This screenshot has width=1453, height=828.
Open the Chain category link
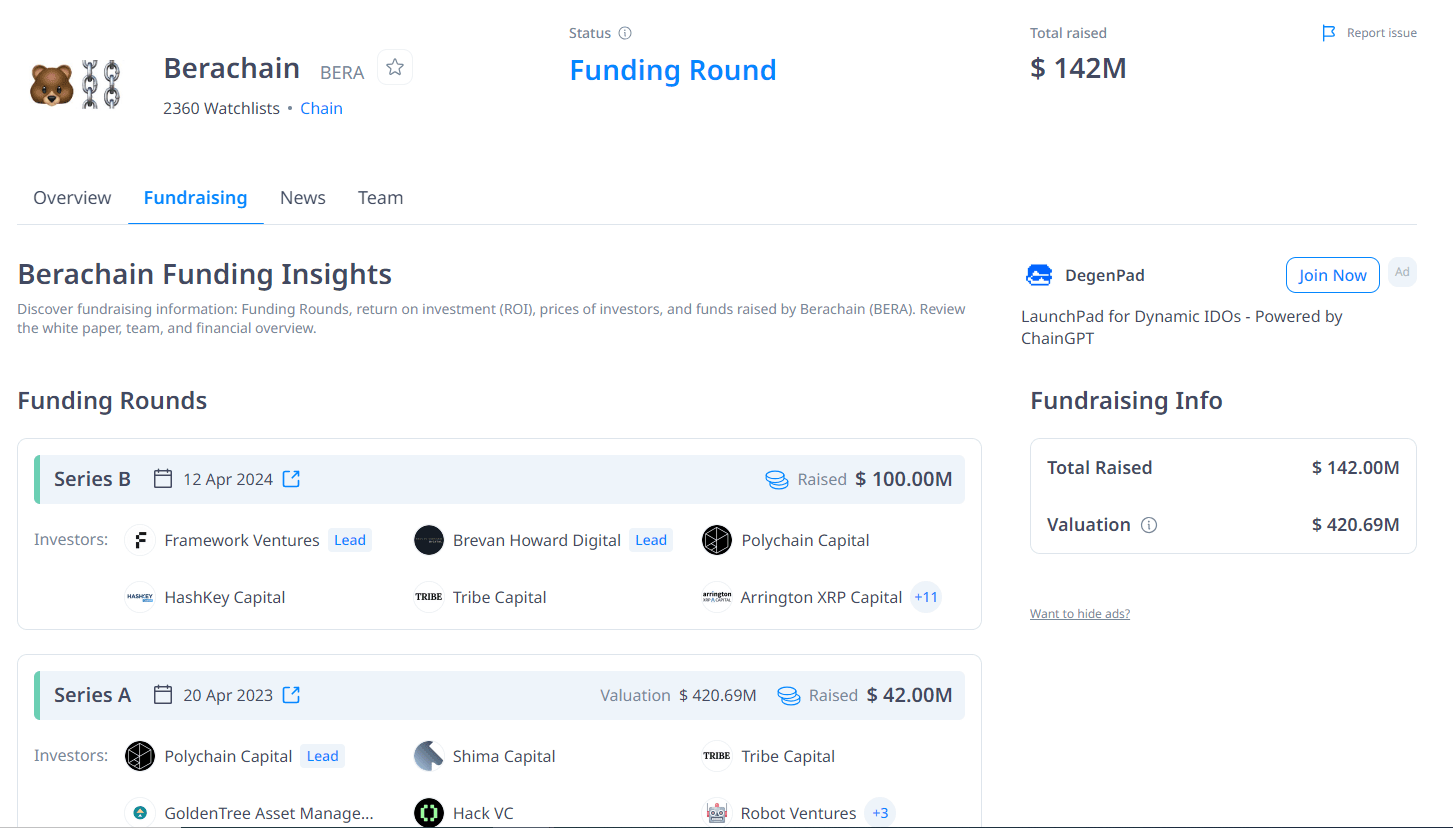[x=321, y=108]
